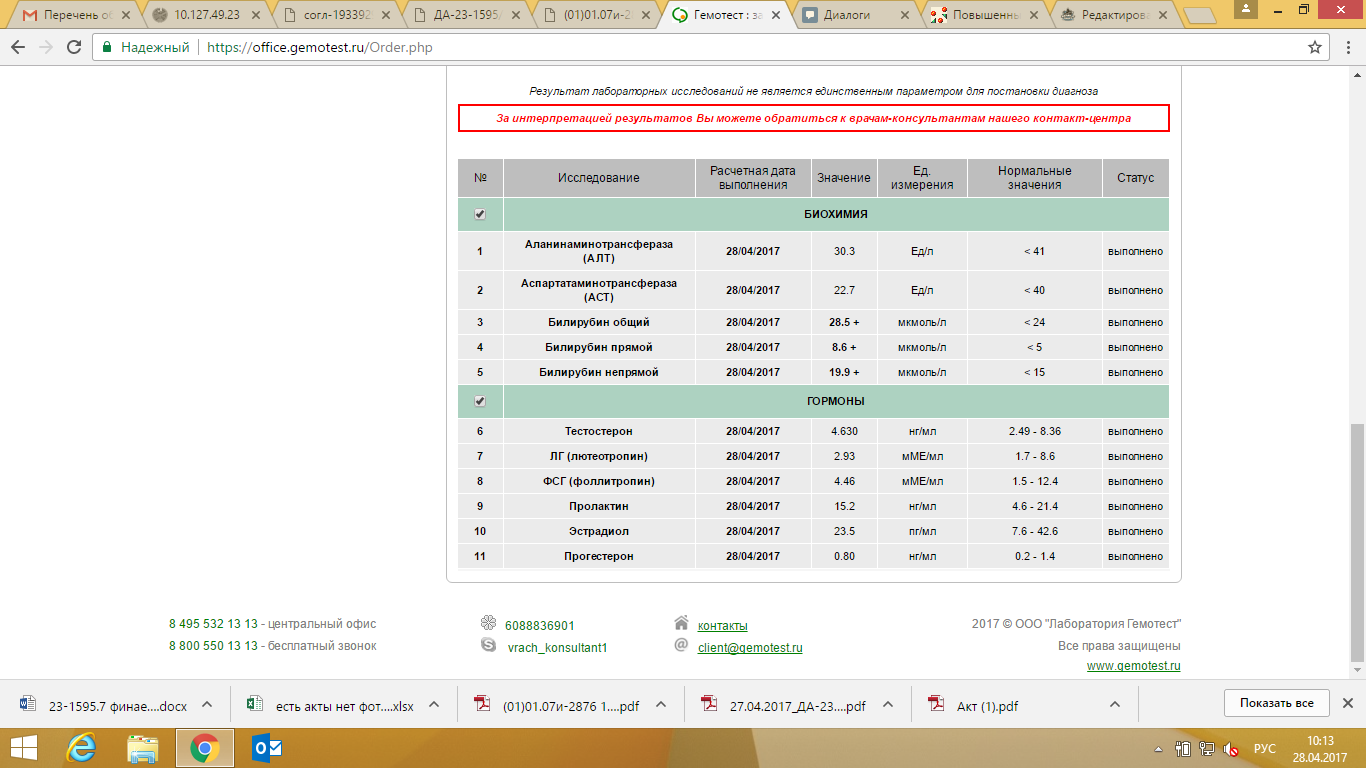Open Chrome from the Windows taskbar

205,748
